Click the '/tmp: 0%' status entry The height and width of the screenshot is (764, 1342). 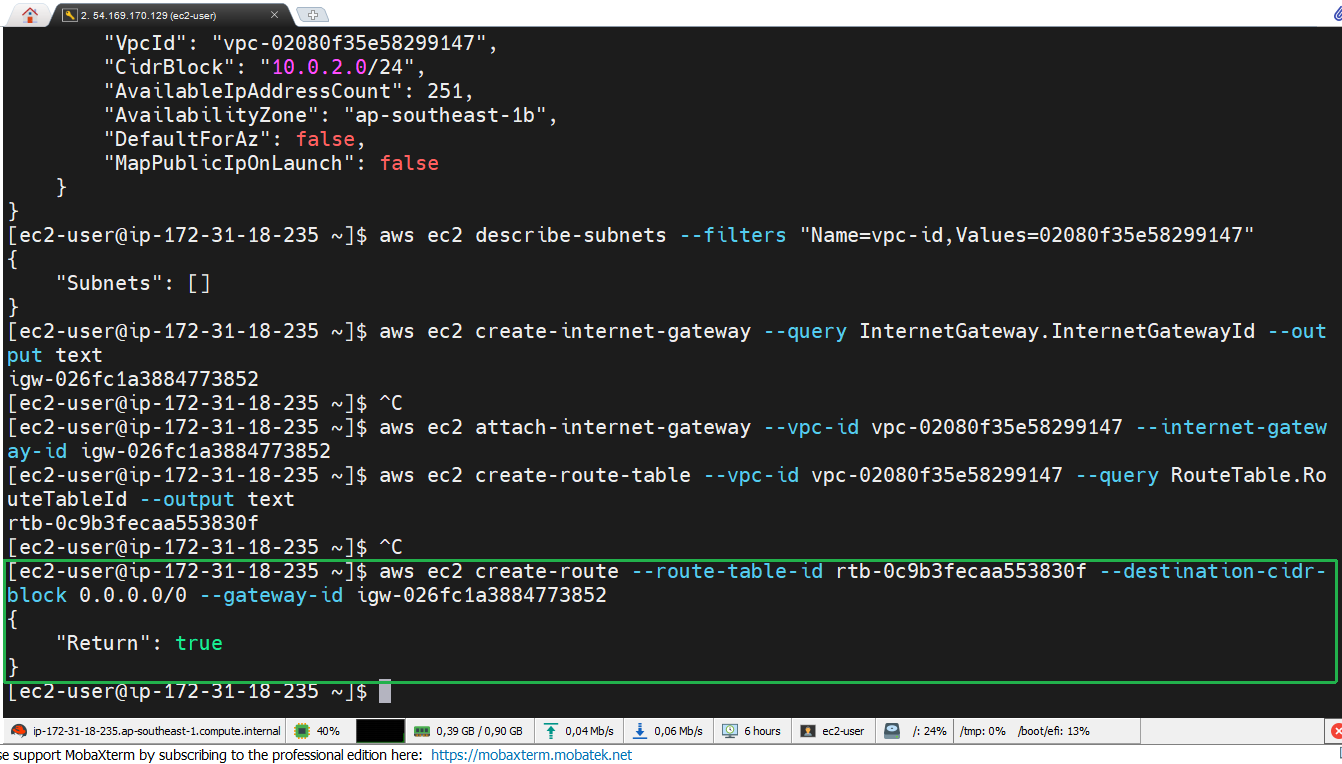(982, 731)
